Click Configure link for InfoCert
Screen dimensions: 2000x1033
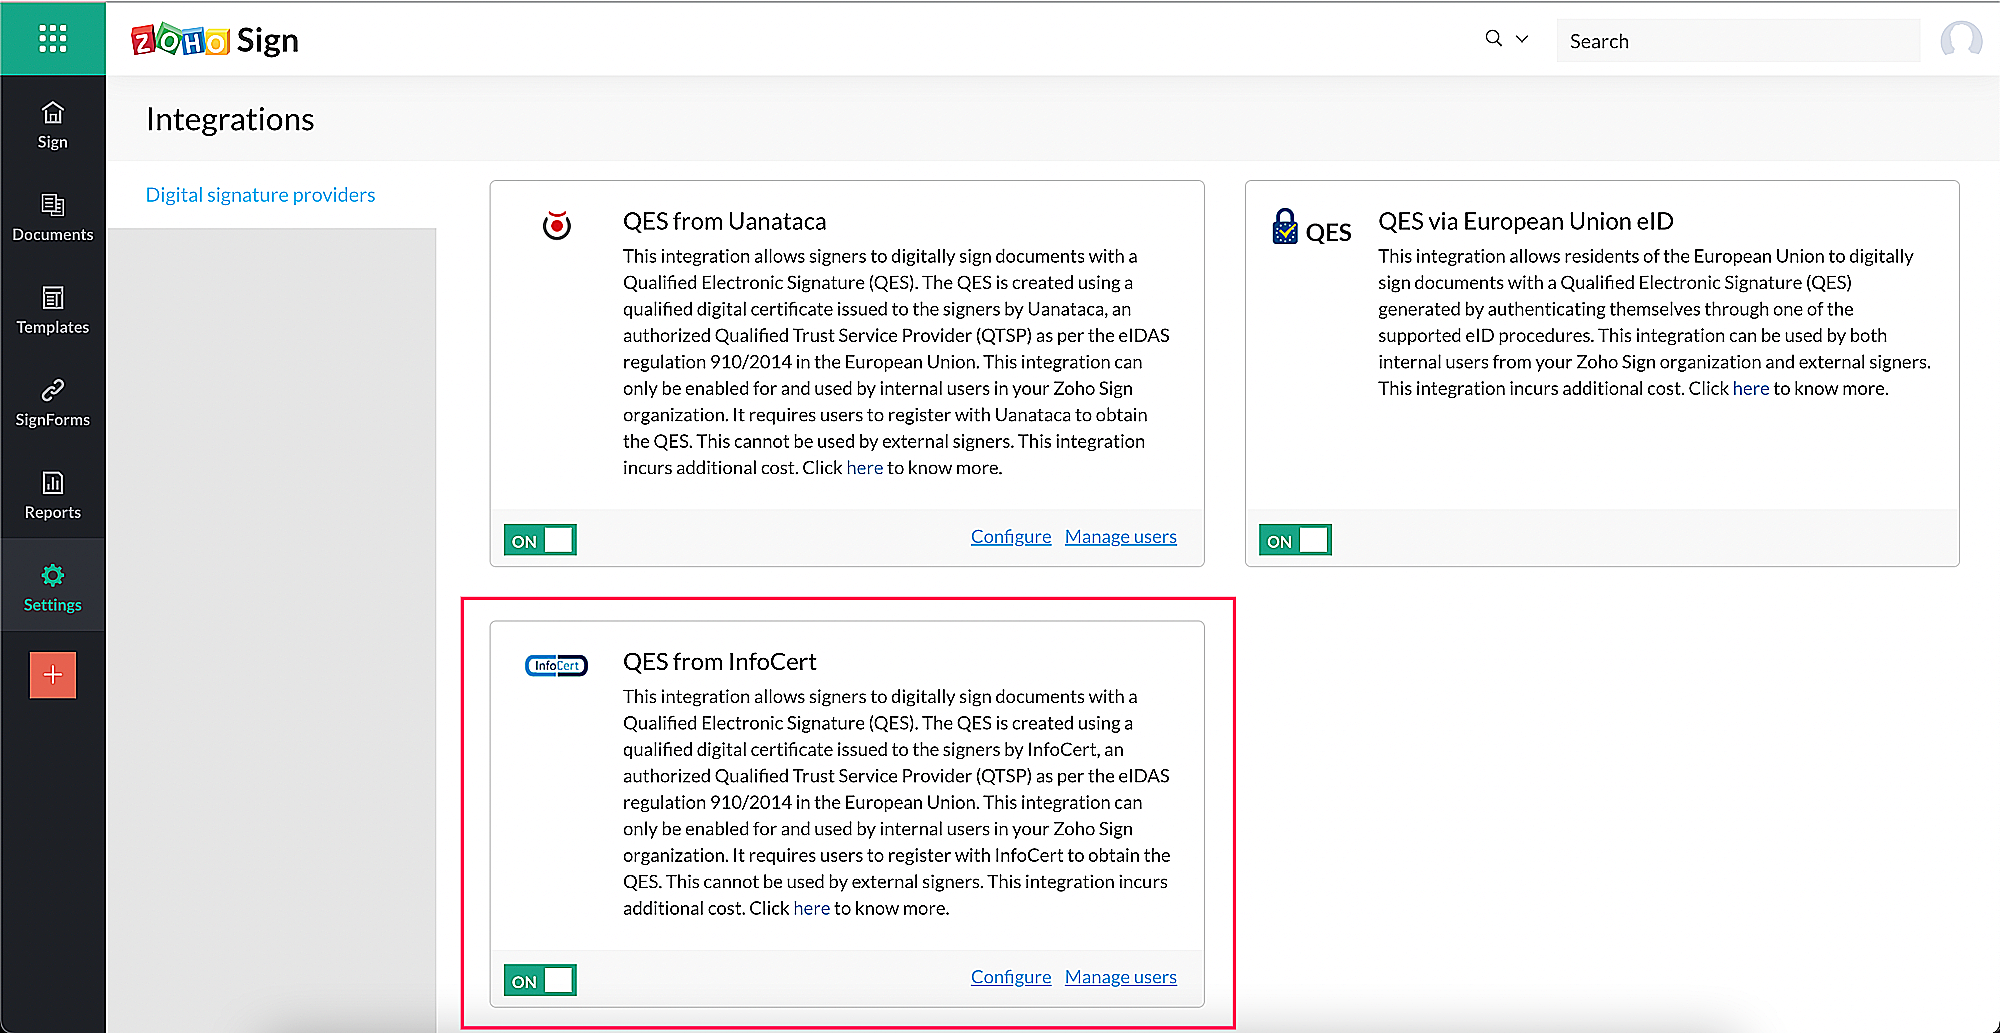point(1011,977)
